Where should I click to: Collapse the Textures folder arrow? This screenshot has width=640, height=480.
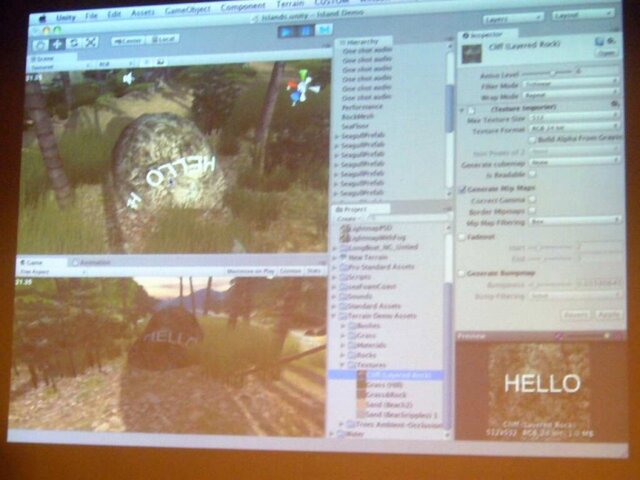tap(343, 365)
